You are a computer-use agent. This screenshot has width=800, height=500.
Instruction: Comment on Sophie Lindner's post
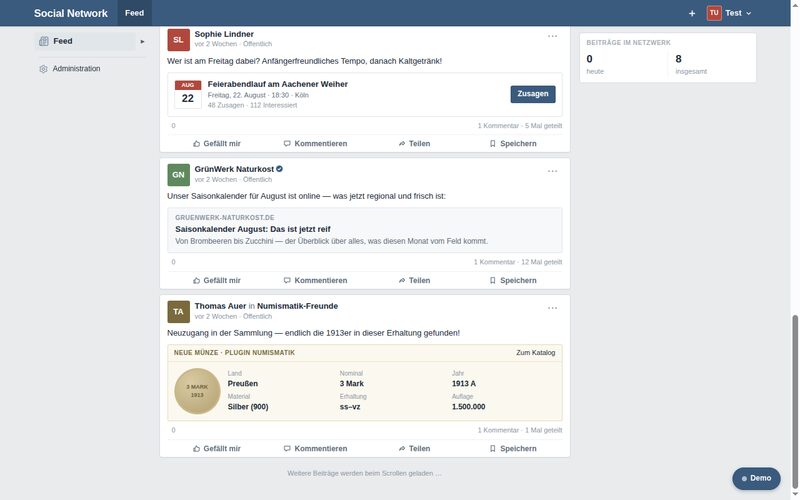[315, 144]
